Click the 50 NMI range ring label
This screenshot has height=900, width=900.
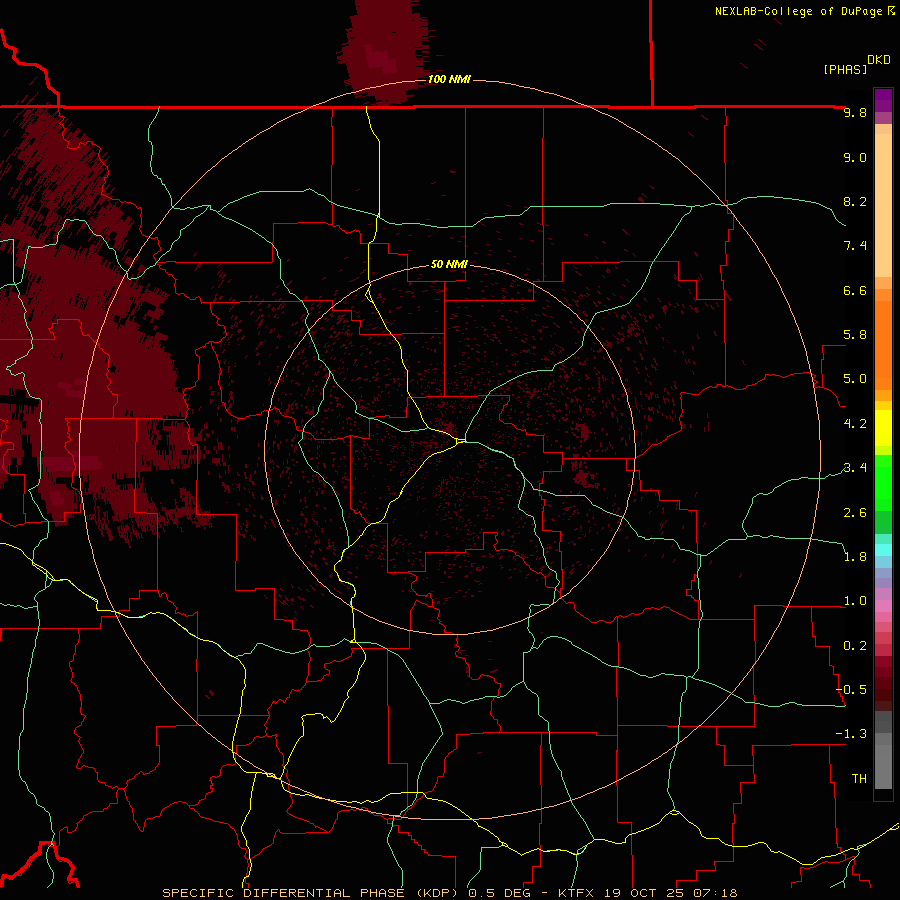click(449, 265)
